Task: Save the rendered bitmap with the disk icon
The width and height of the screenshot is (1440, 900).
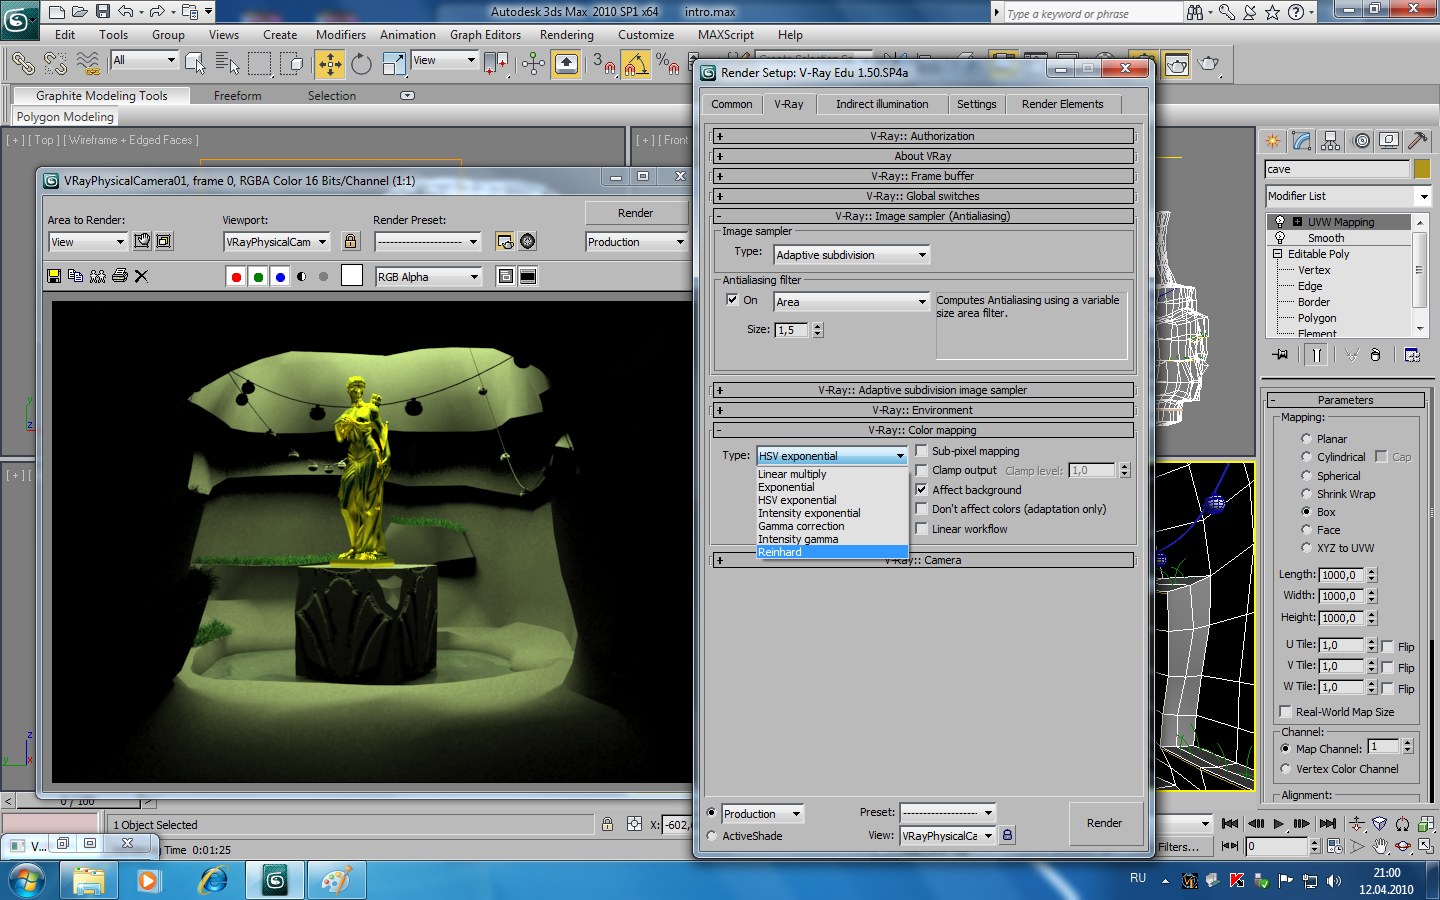Action: 53,276
